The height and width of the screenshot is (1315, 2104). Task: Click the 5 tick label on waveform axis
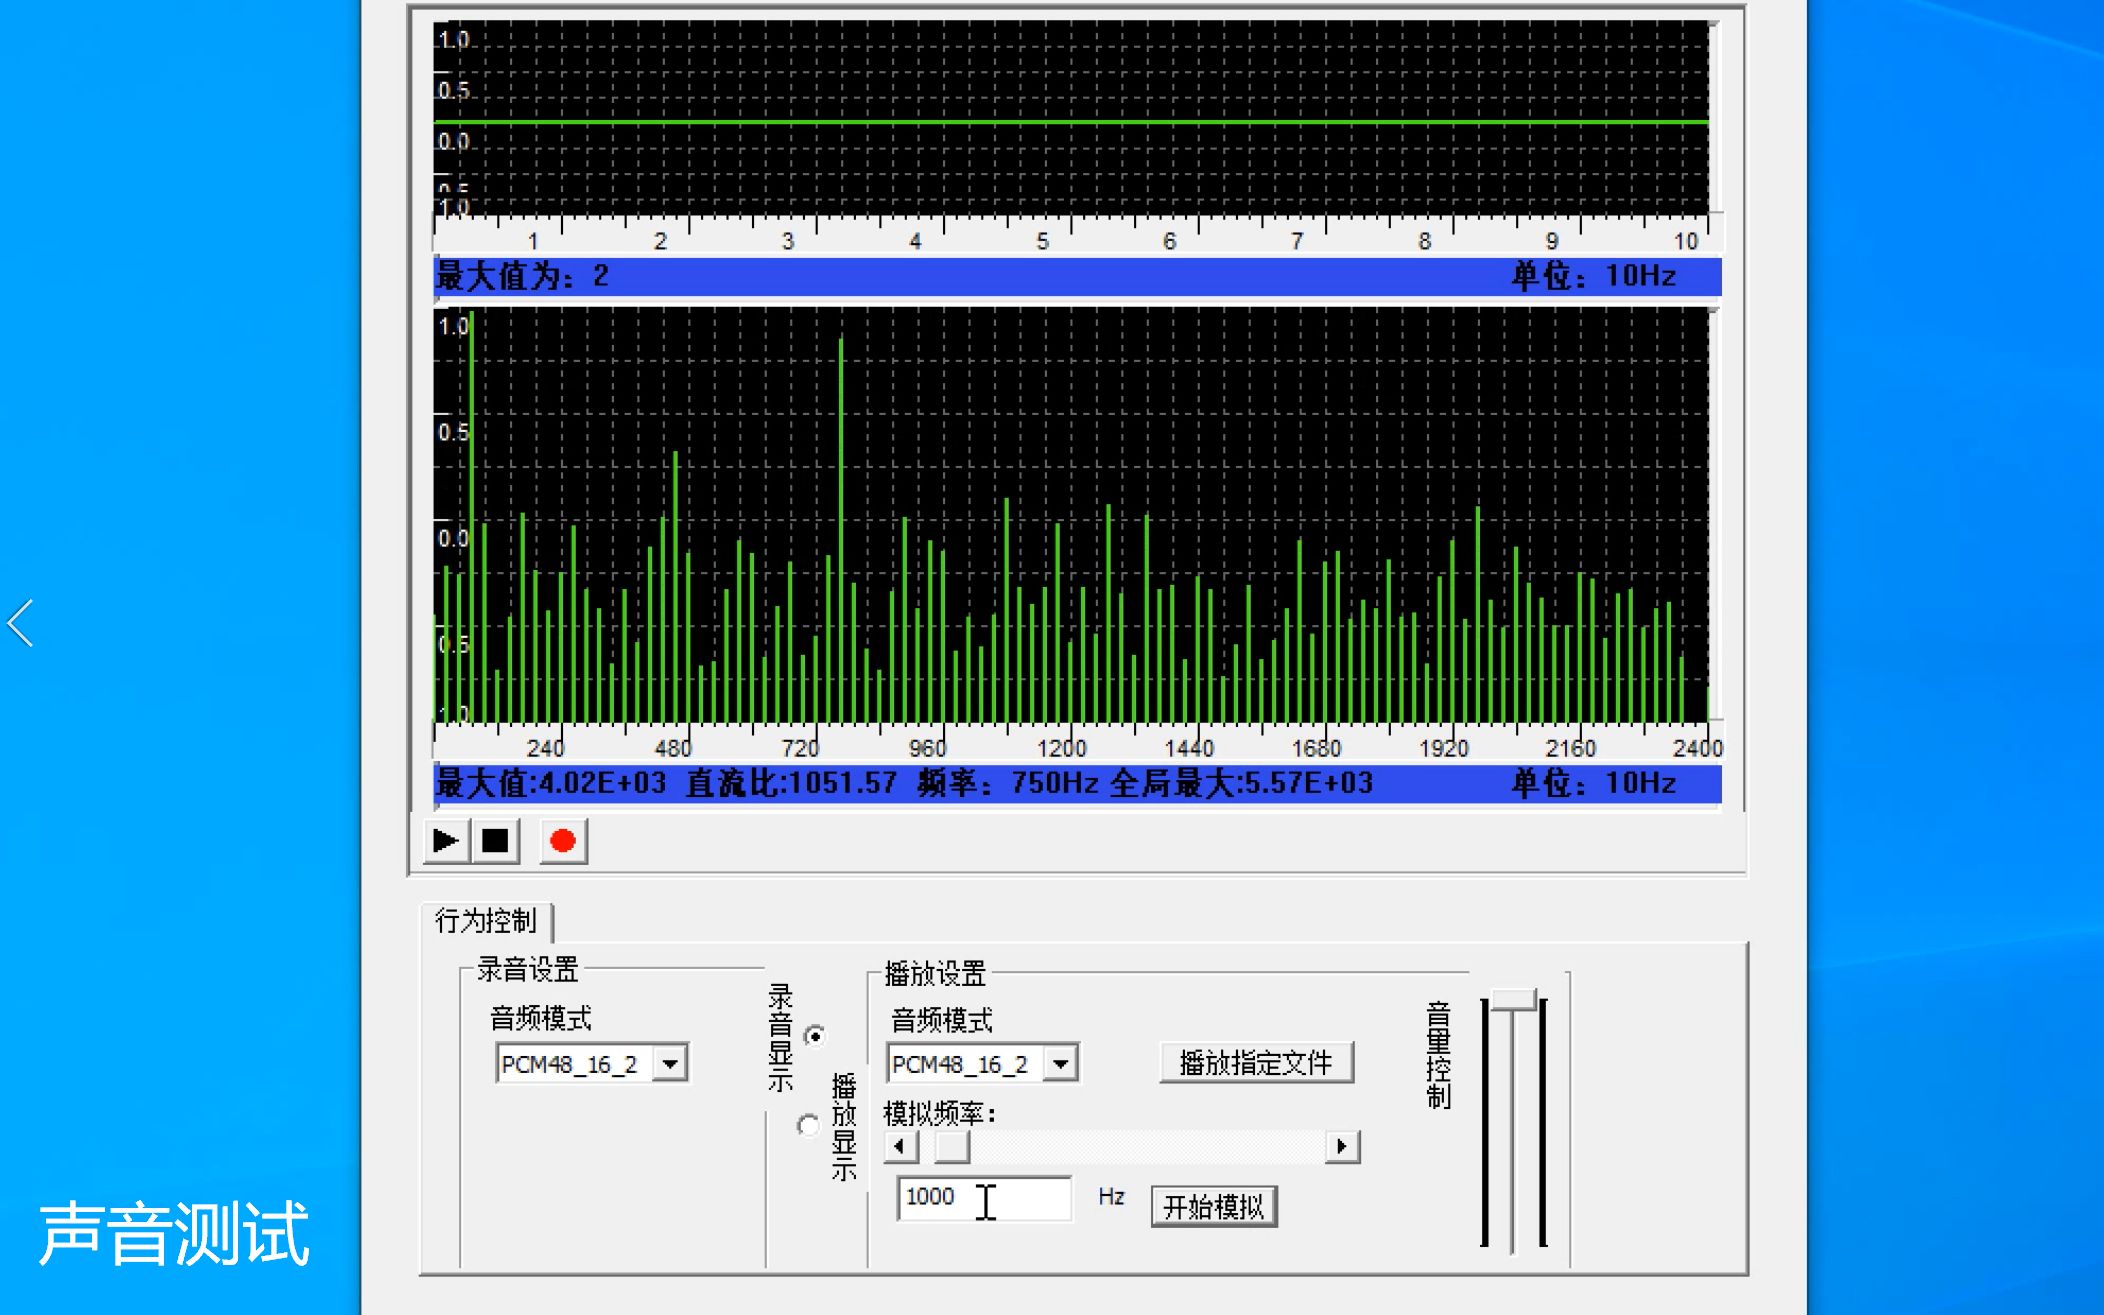tap(1042, 241)
